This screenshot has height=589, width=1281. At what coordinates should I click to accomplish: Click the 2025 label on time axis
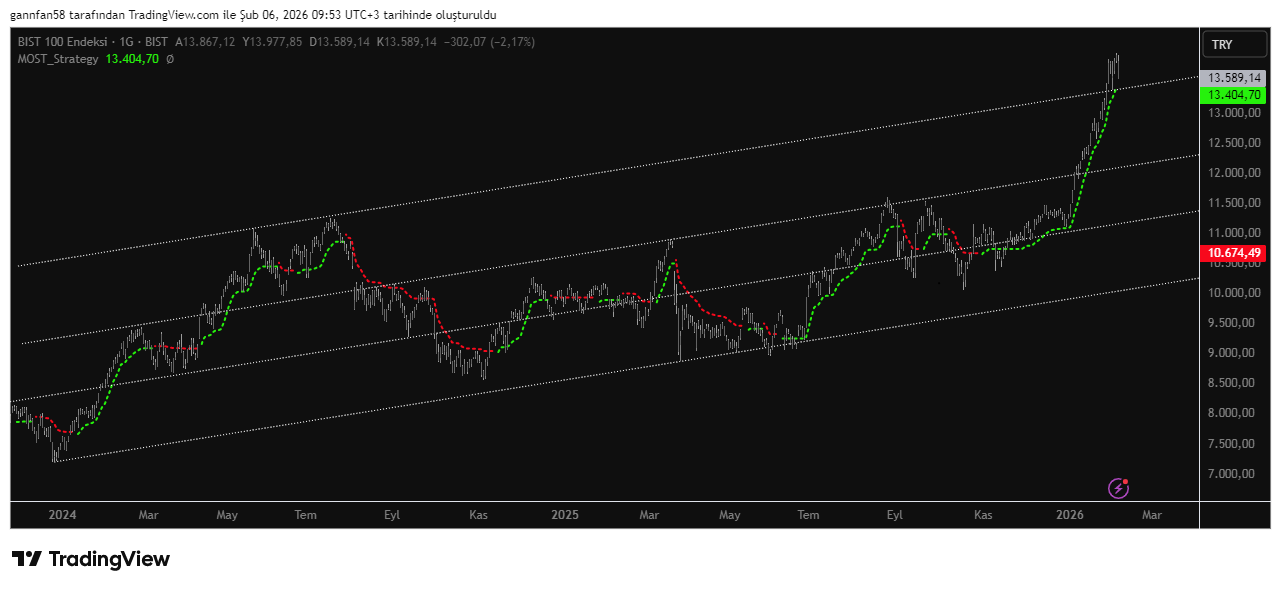[565, 515]
